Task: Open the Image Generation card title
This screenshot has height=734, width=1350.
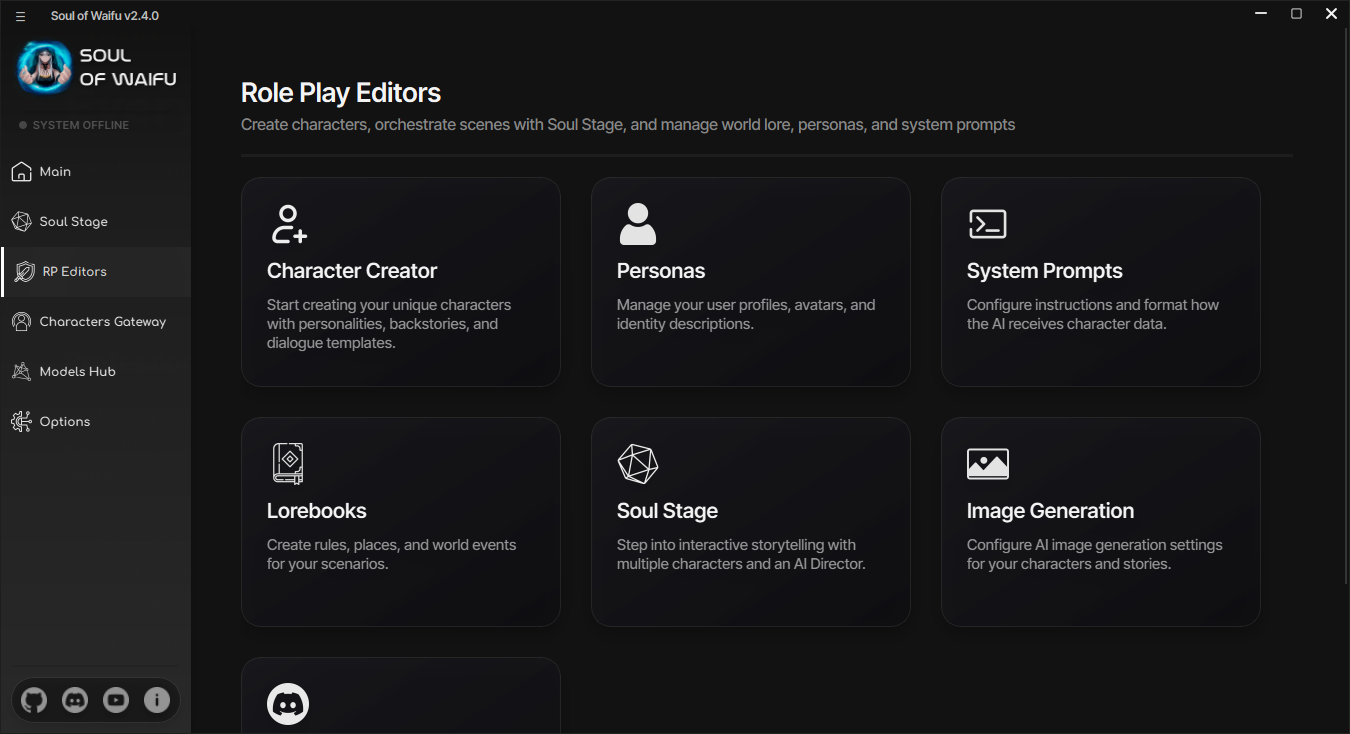Action: pyautogui.click(x=1050, y=511)
